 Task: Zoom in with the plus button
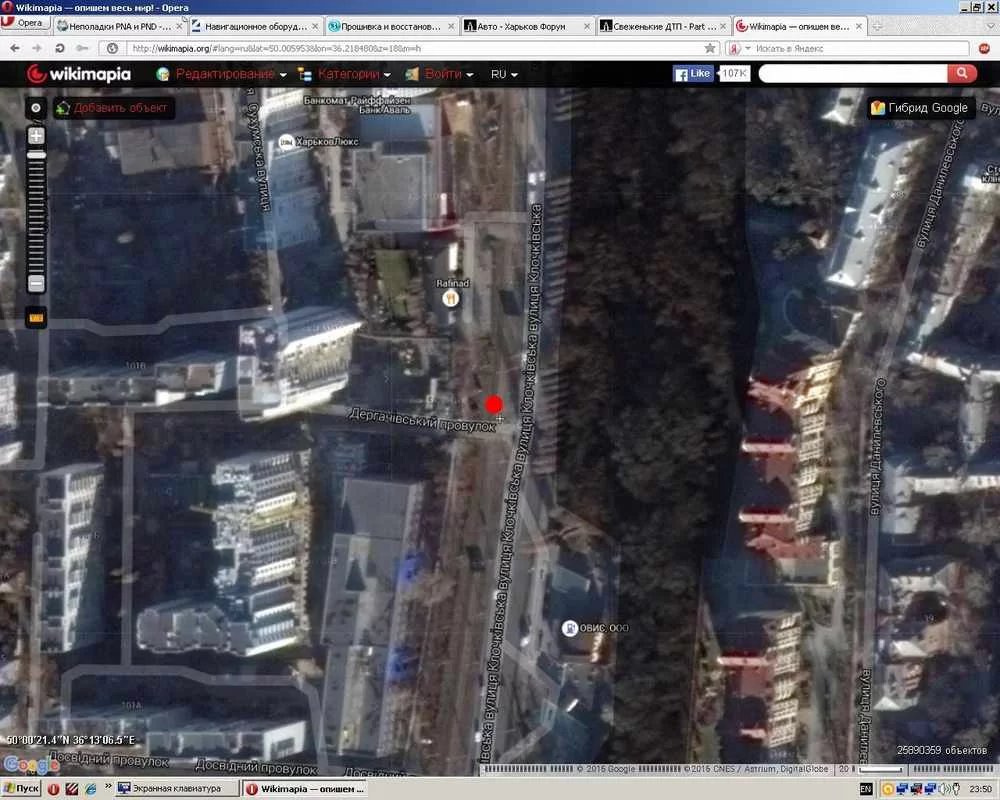coord(36,135)
